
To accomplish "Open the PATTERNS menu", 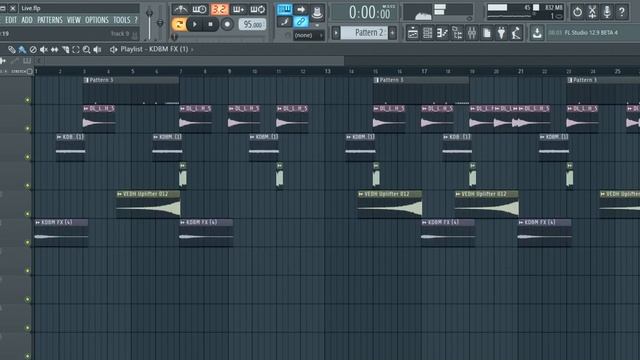I will [x=50, y=20].
